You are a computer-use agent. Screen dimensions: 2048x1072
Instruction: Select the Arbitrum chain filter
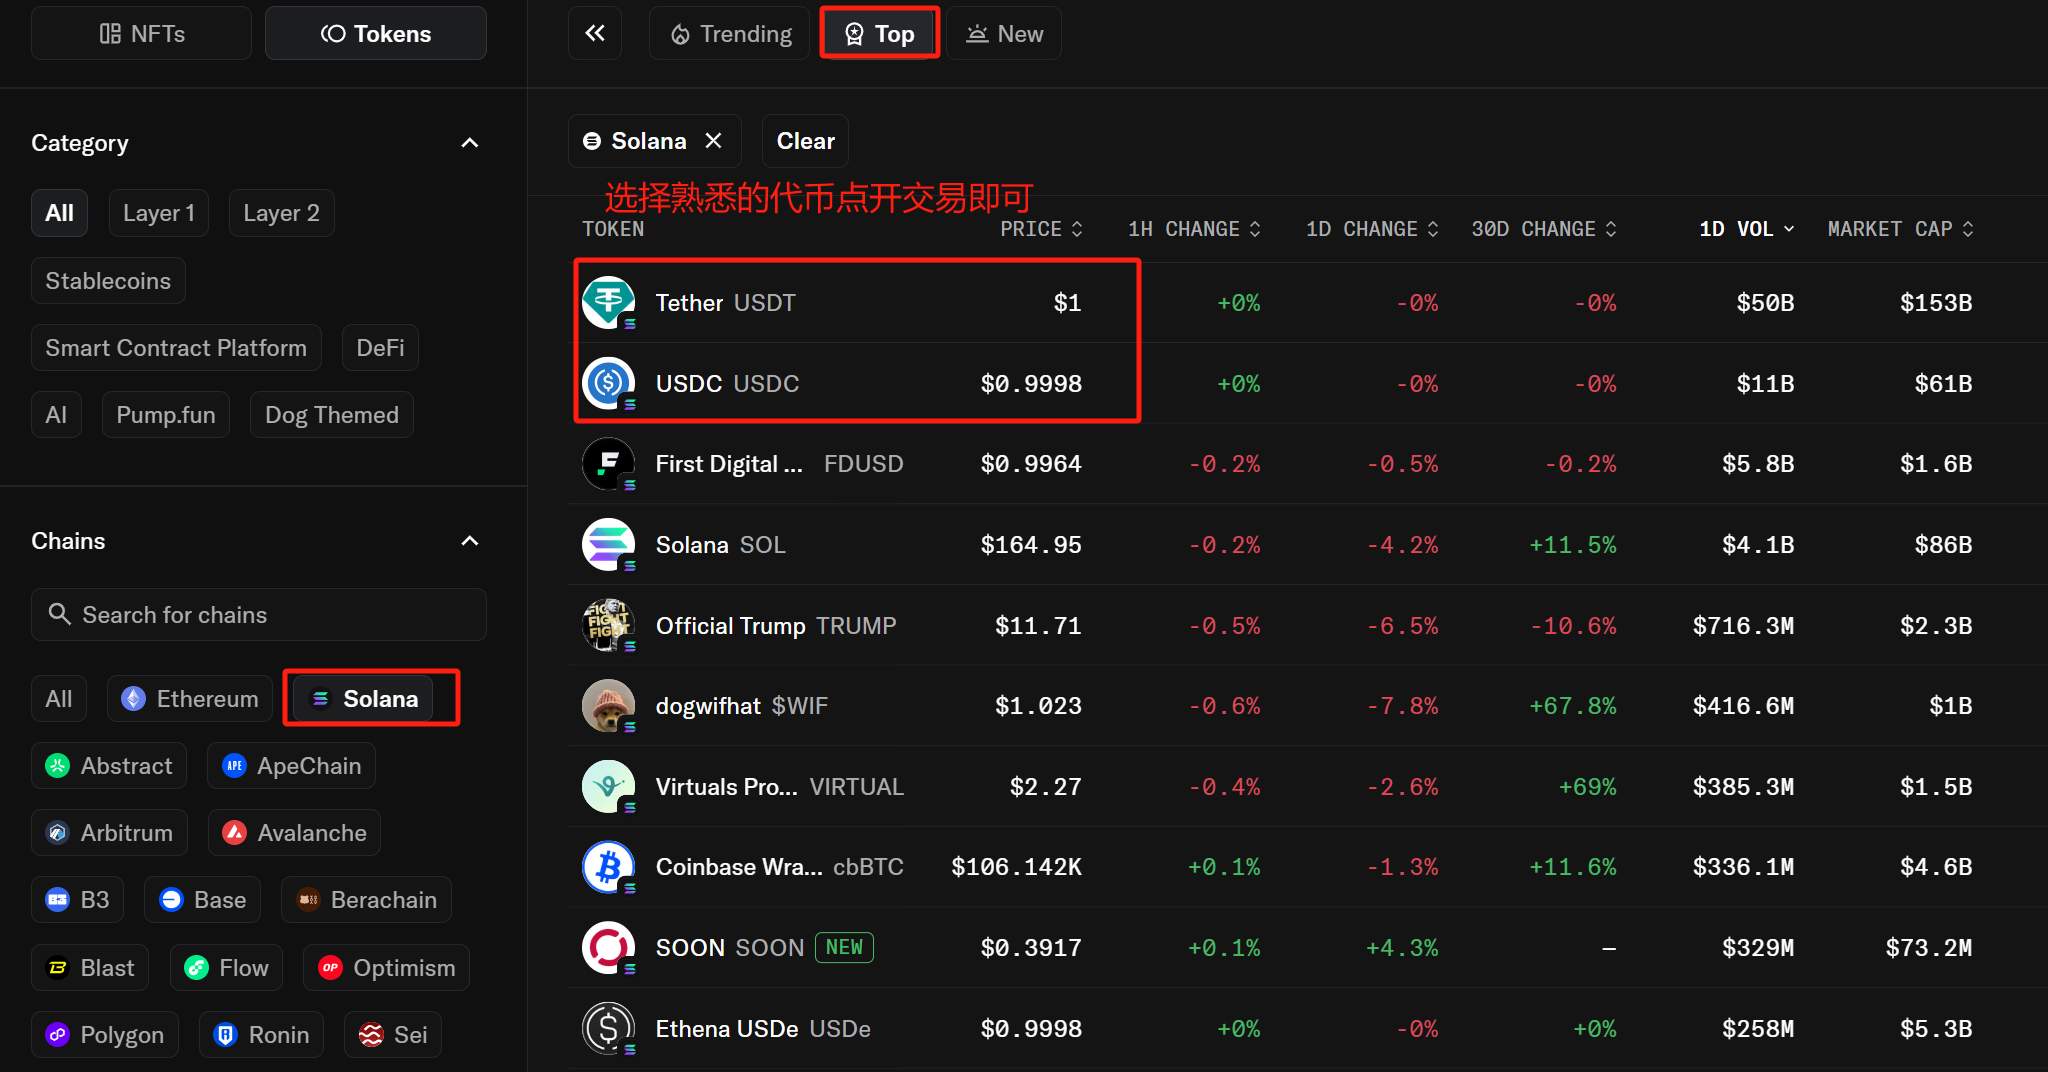pyautogui.click(x=109, y=833)
